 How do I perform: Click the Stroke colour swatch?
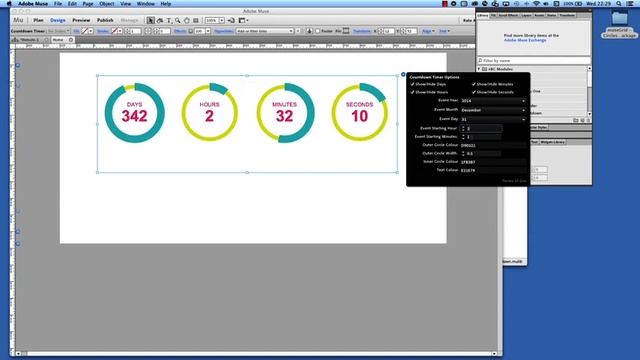pyautogui.click(x=114, y=31)
